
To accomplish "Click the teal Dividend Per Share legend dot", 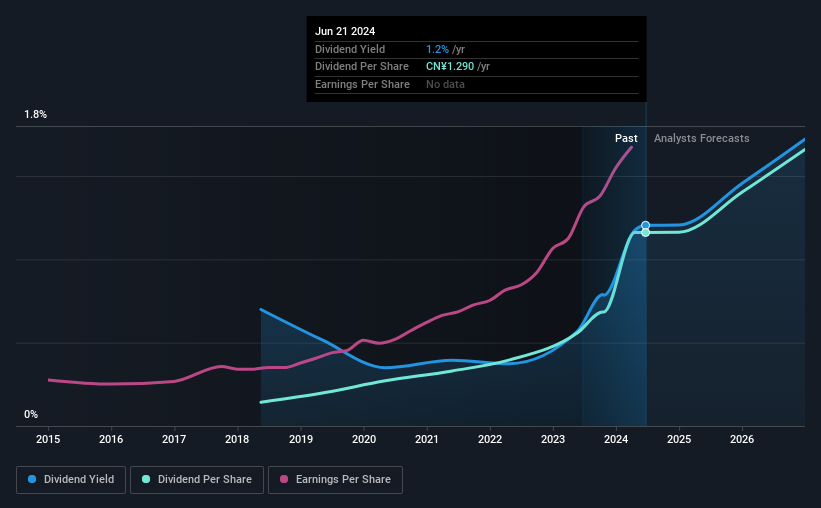I will click(146, 479).
